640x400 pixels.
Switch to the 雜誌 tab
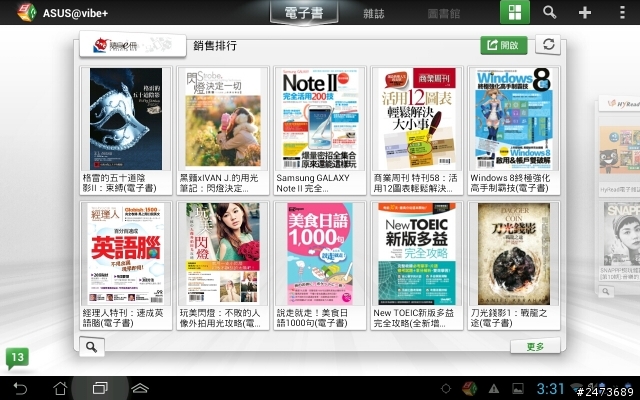(373, 14)
